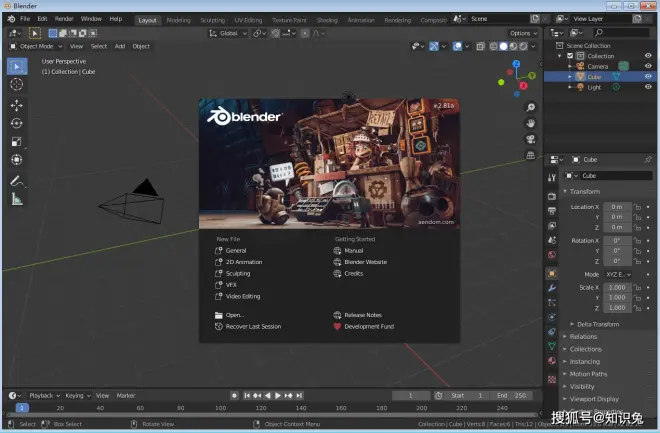
Task: Open the Texture properties tab
Action: point(552,380)
